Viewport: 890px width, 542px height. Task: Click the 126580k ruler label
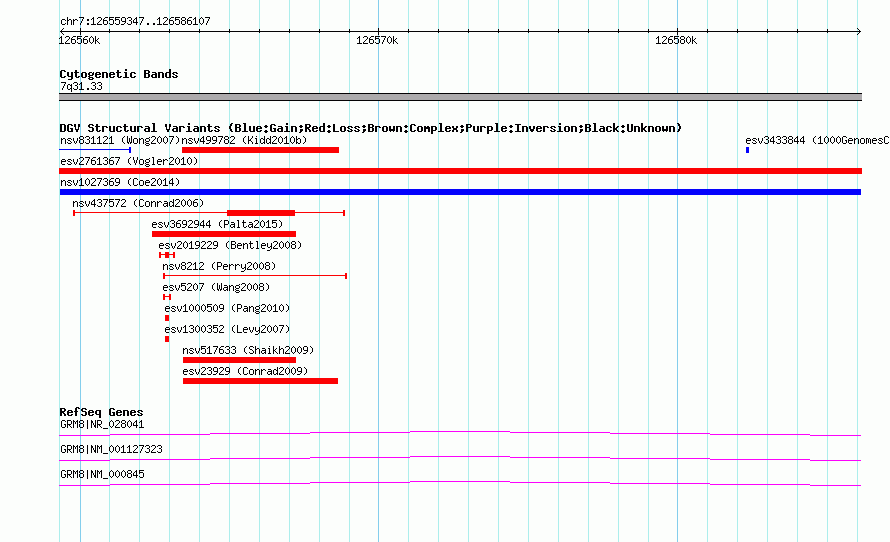(x=676, y=40)
